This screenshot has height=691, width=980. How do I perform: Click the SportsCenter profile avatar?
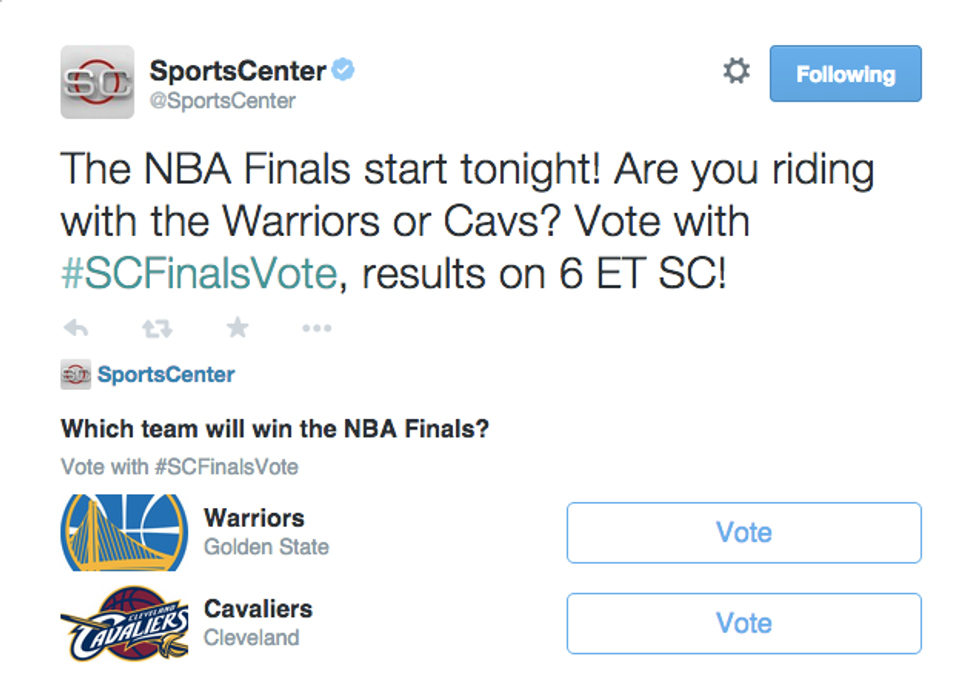point(97,82)
